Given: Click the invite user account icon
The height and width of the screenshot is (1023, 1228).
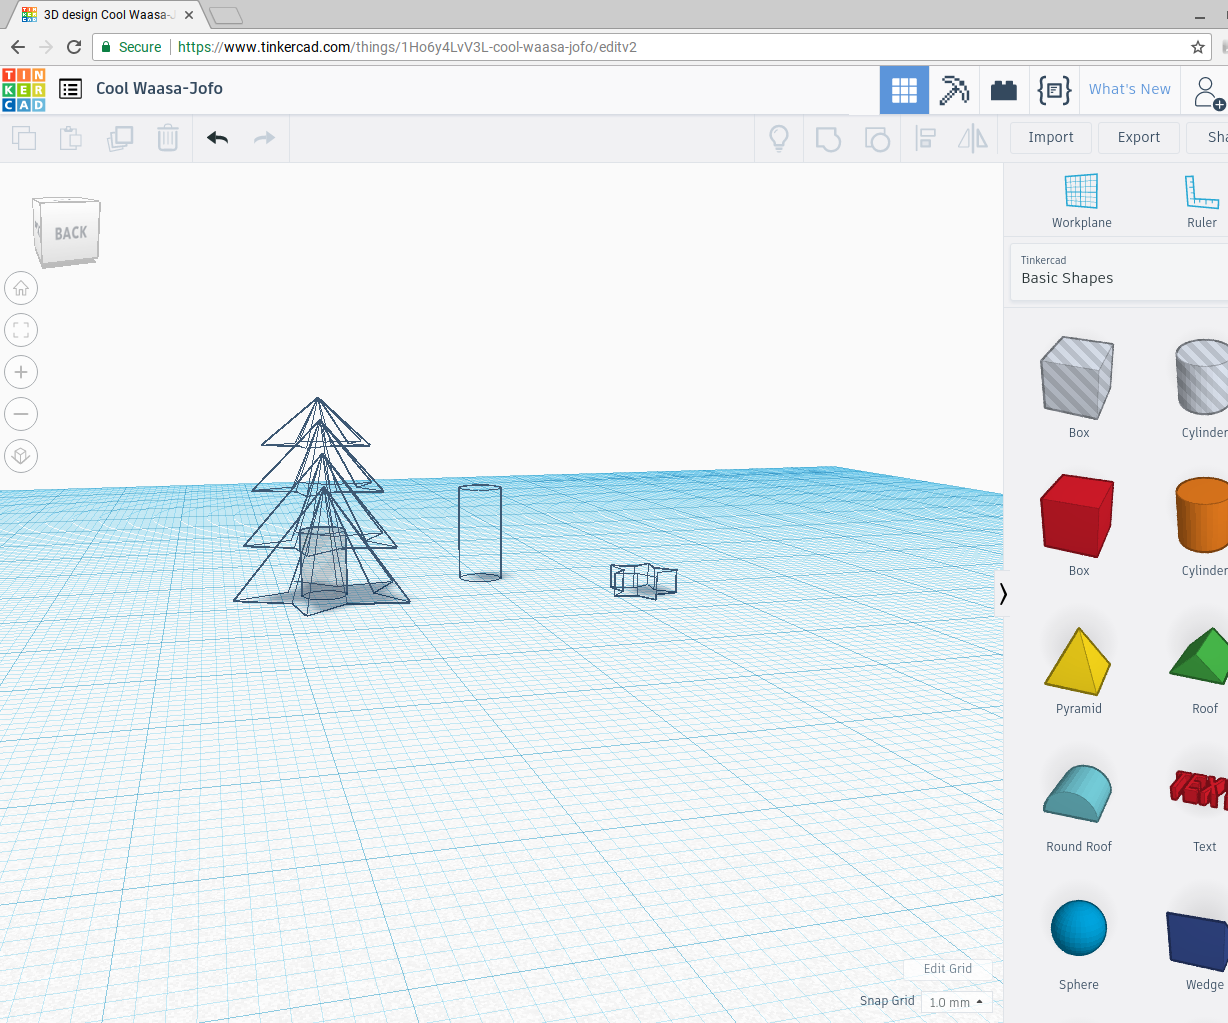Looking at the screenshot, I should click(1207, 93).
